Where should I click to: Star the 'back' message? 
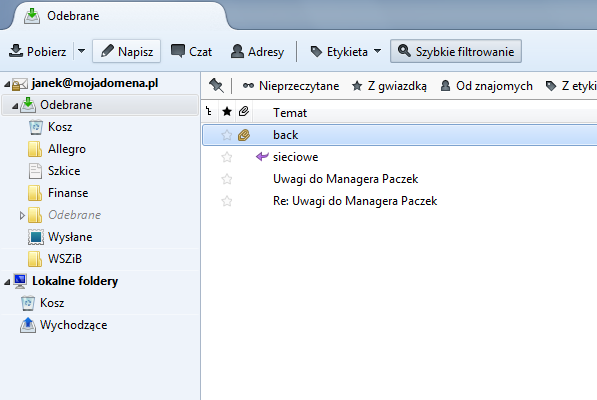(227, 135)
